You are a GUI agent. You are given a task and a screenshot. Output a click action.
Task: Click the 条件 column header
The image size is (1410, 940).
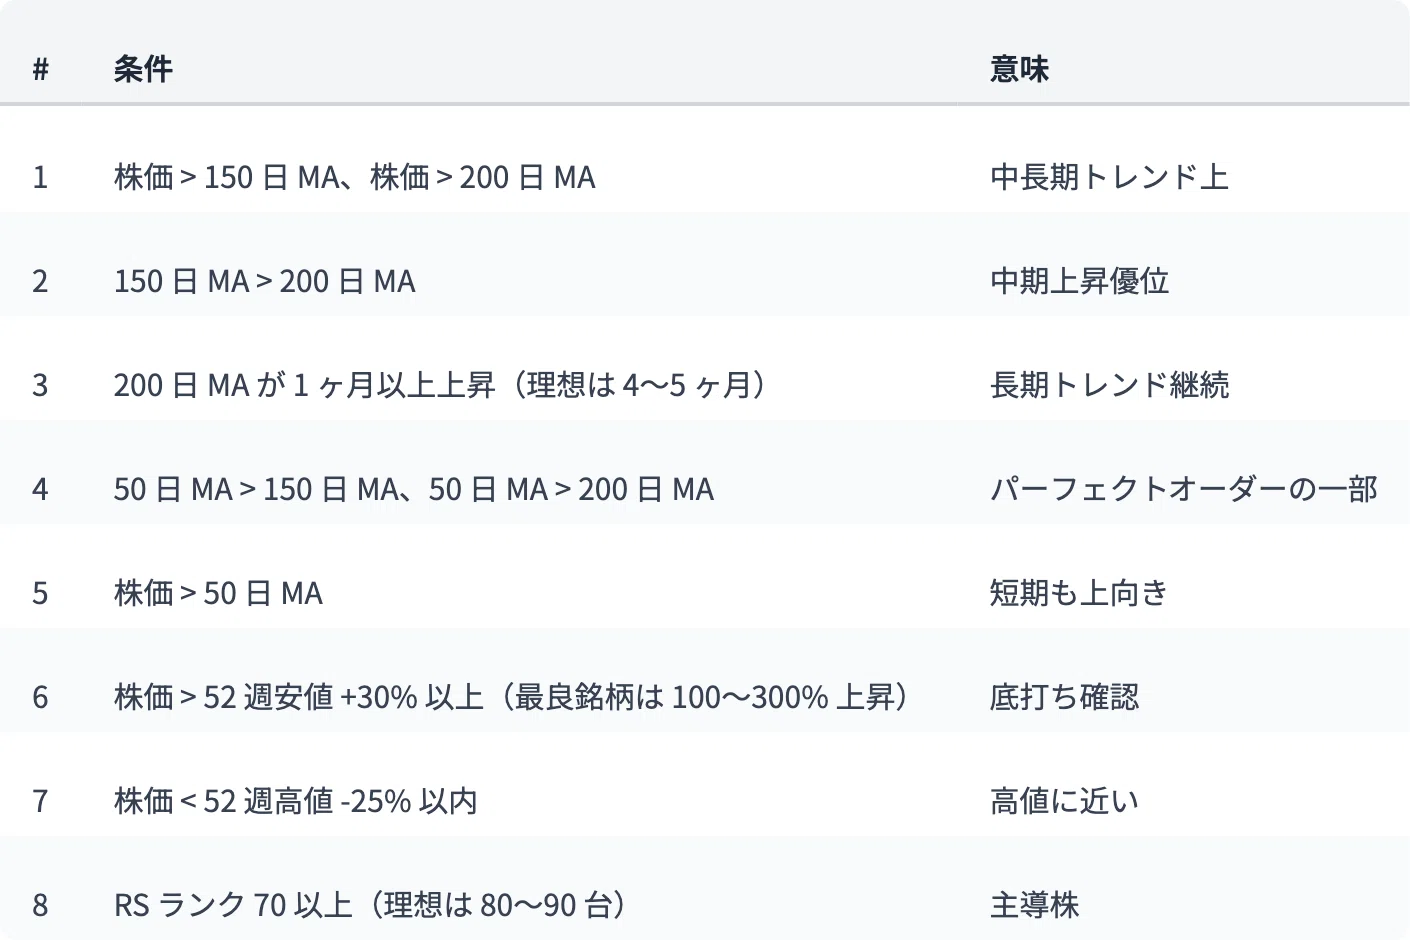point(143,69)
